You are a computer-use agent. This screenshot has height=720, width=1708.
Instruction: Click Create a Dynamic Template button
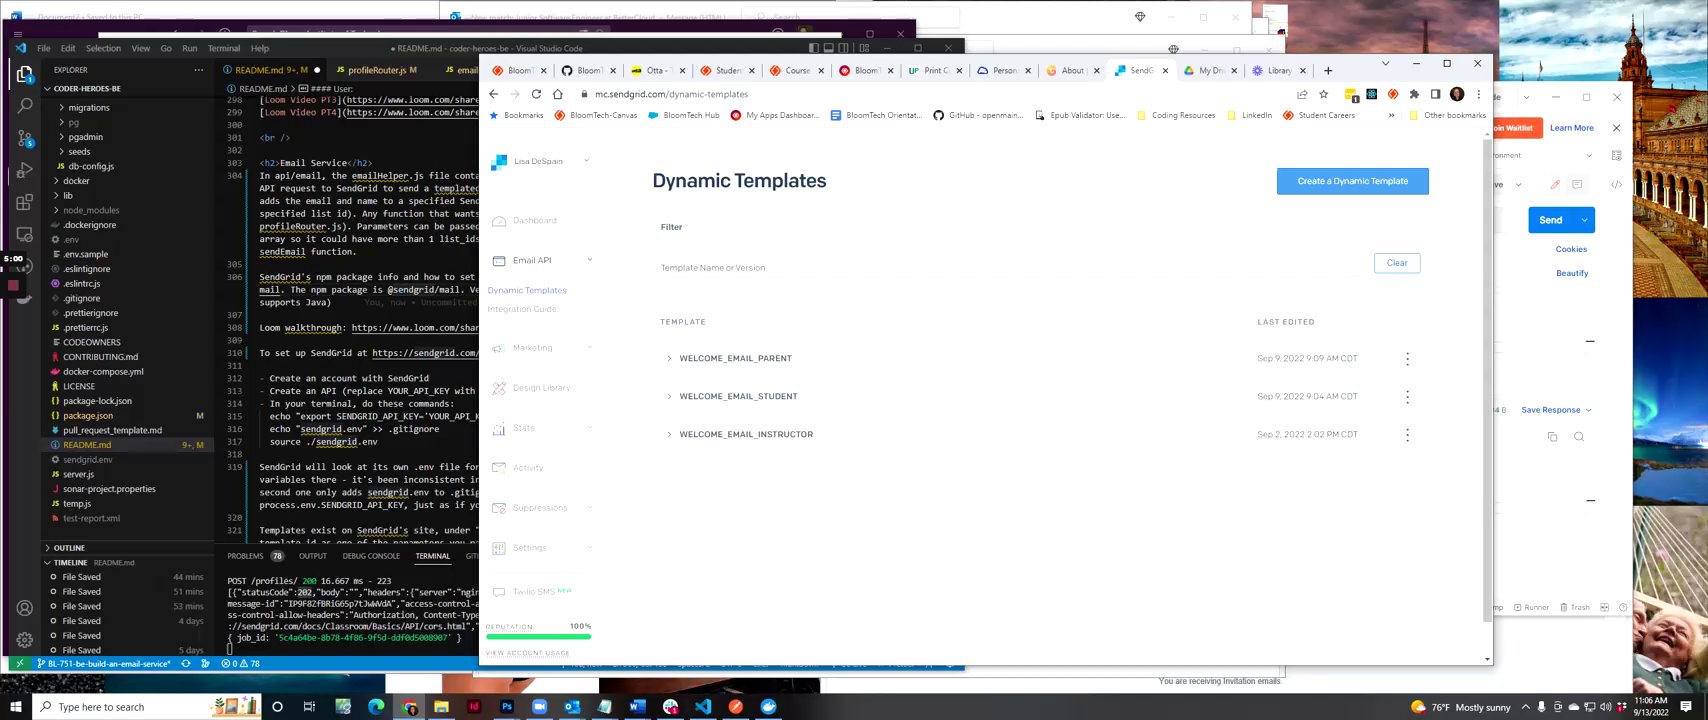[1352, 181]
